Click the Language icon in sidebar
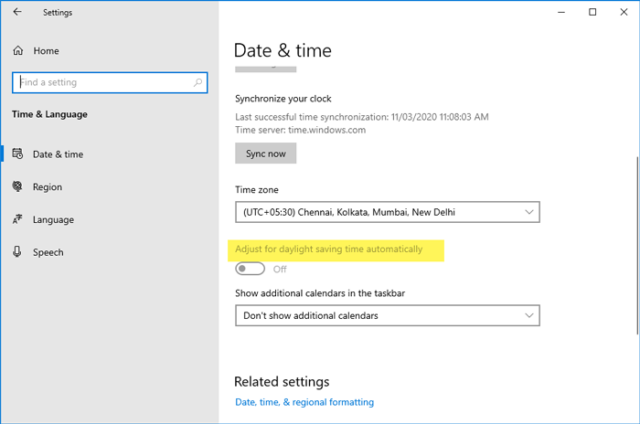 [x=18, y=220]
